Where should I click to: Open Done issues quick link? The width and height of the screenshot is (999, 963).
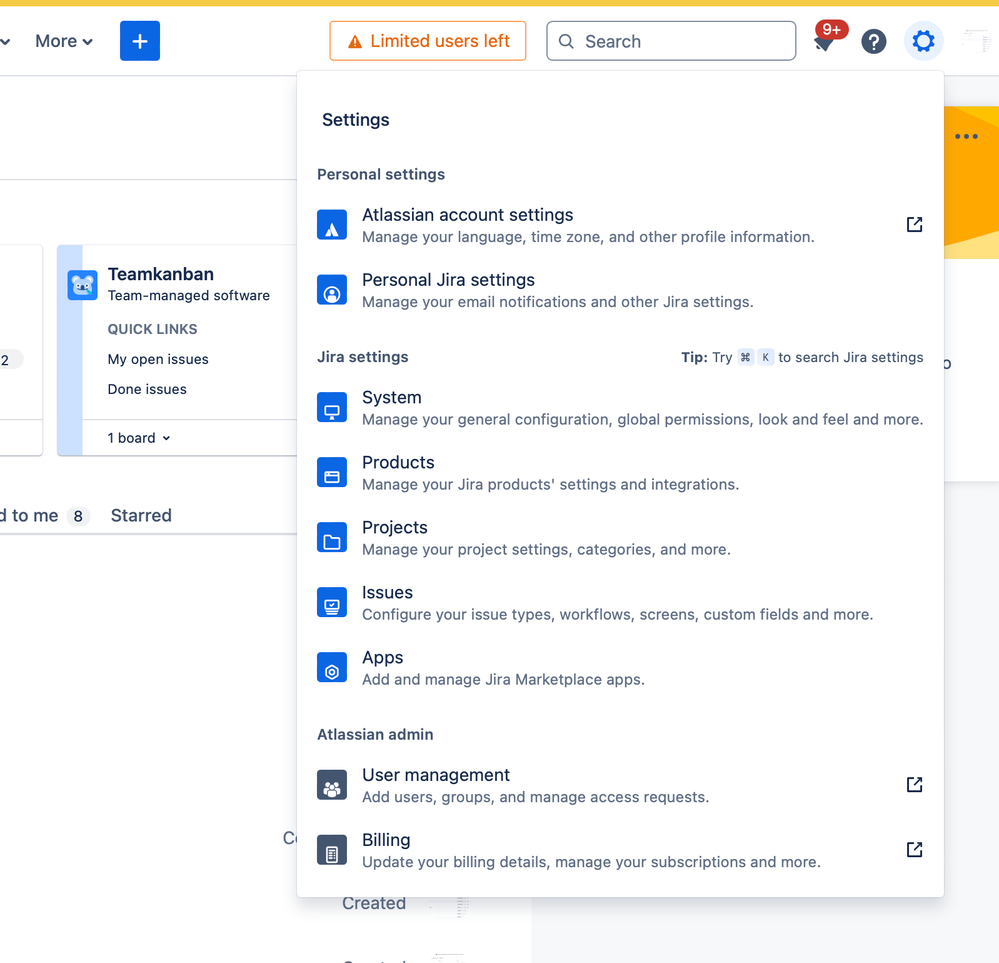(147, 389)
